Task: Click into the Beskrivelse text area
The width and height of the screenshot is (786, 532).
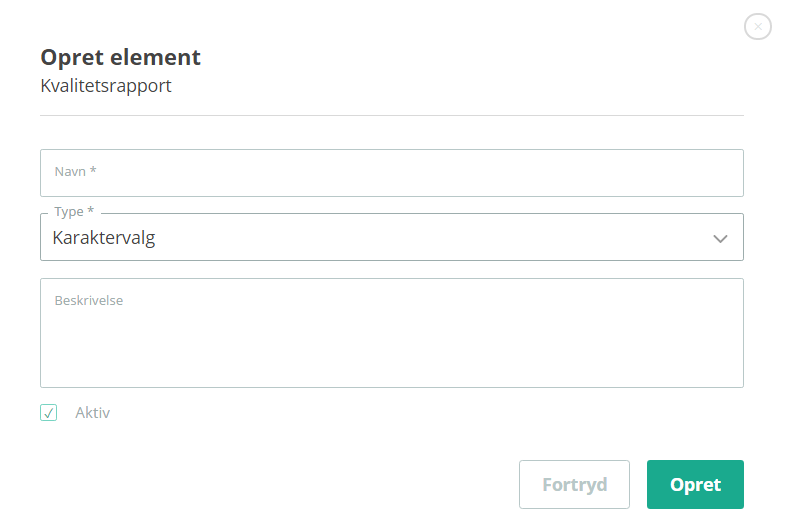Action: [391, 333]
